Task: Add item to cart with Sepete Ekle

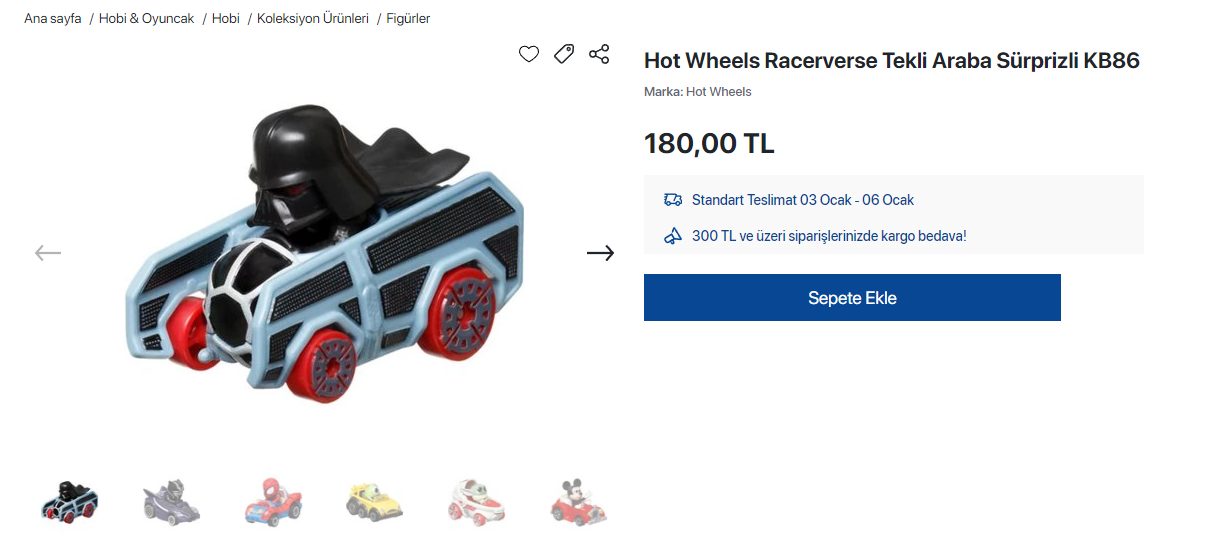Action: [852, 298]
